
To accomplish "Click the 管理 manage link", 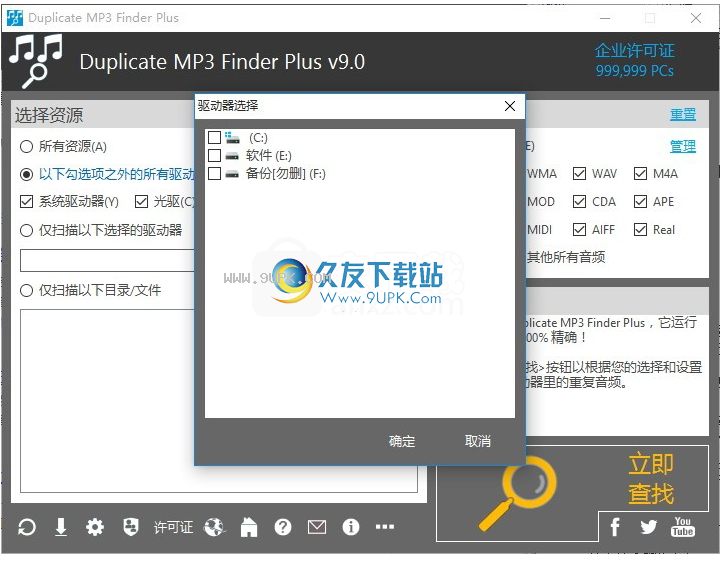I will [x=683, y=146].
